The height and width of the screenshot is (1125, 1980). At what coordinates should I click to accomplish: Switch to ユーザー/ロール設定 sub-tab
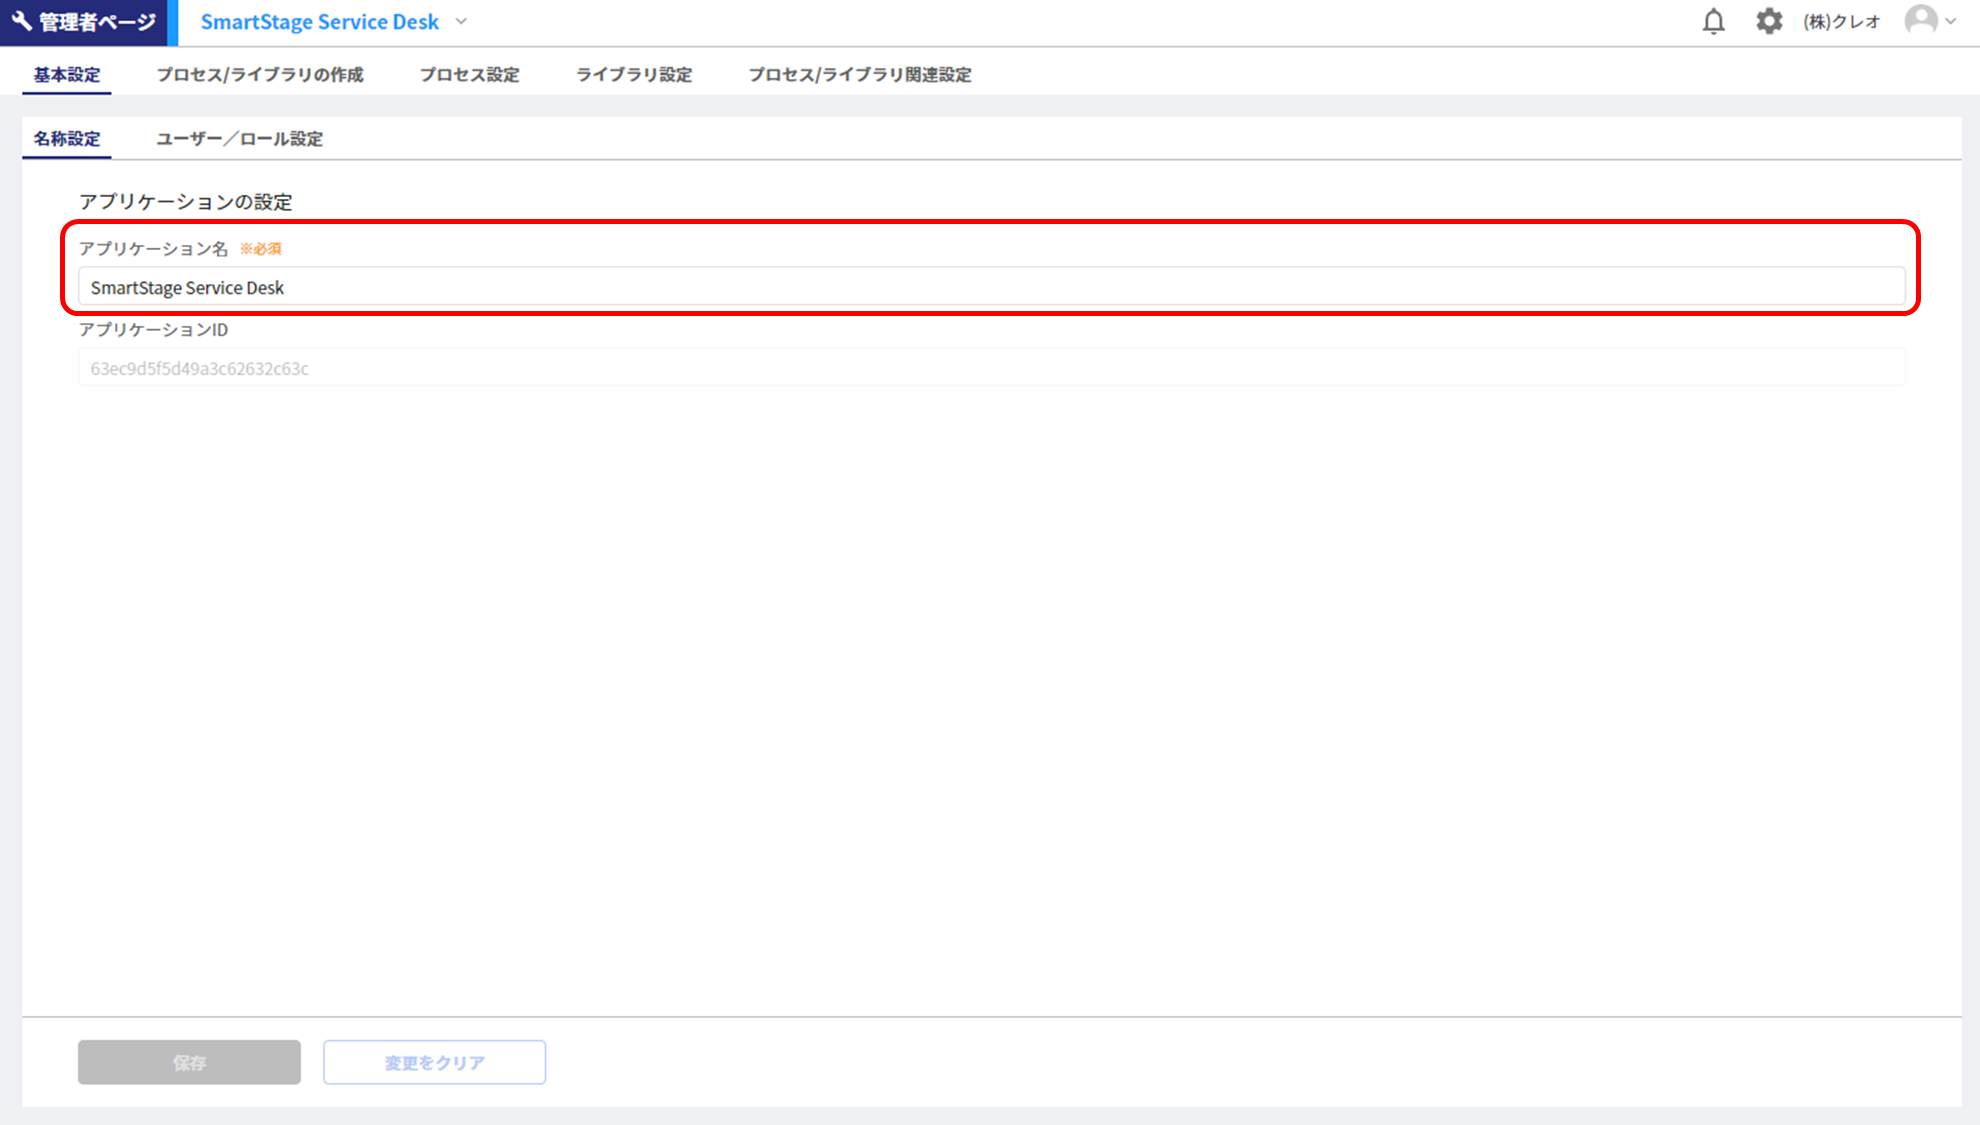click(239, 139)
